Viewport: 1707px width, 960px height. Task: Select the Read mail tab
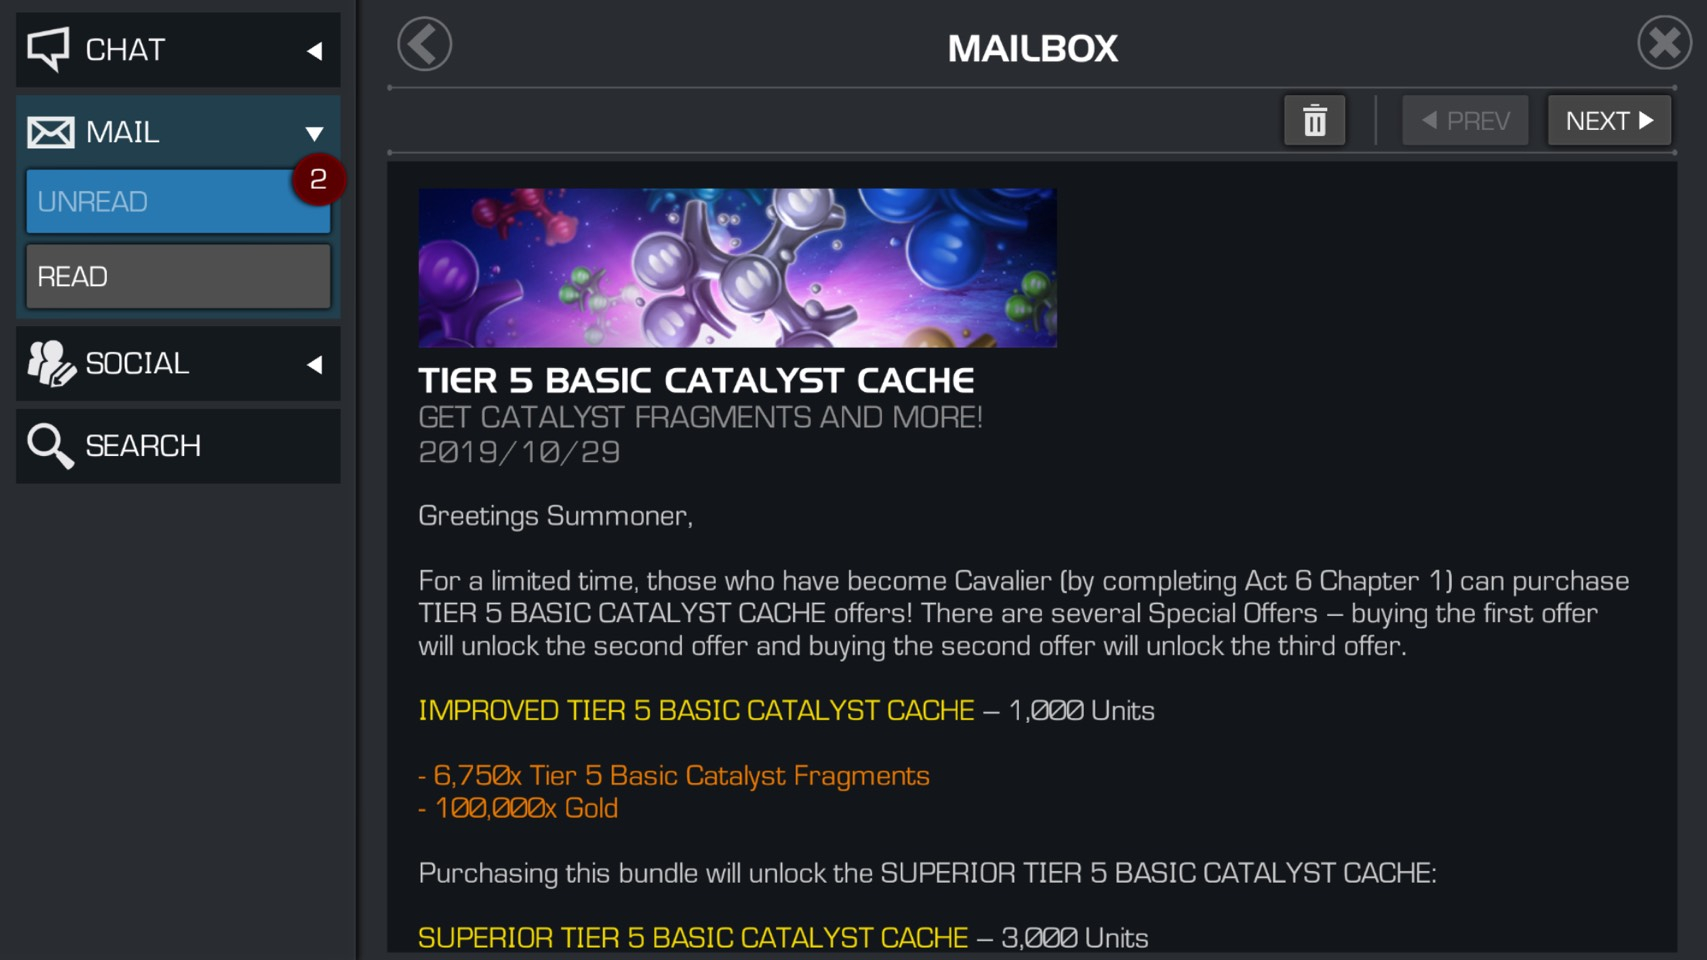point(178,276)
